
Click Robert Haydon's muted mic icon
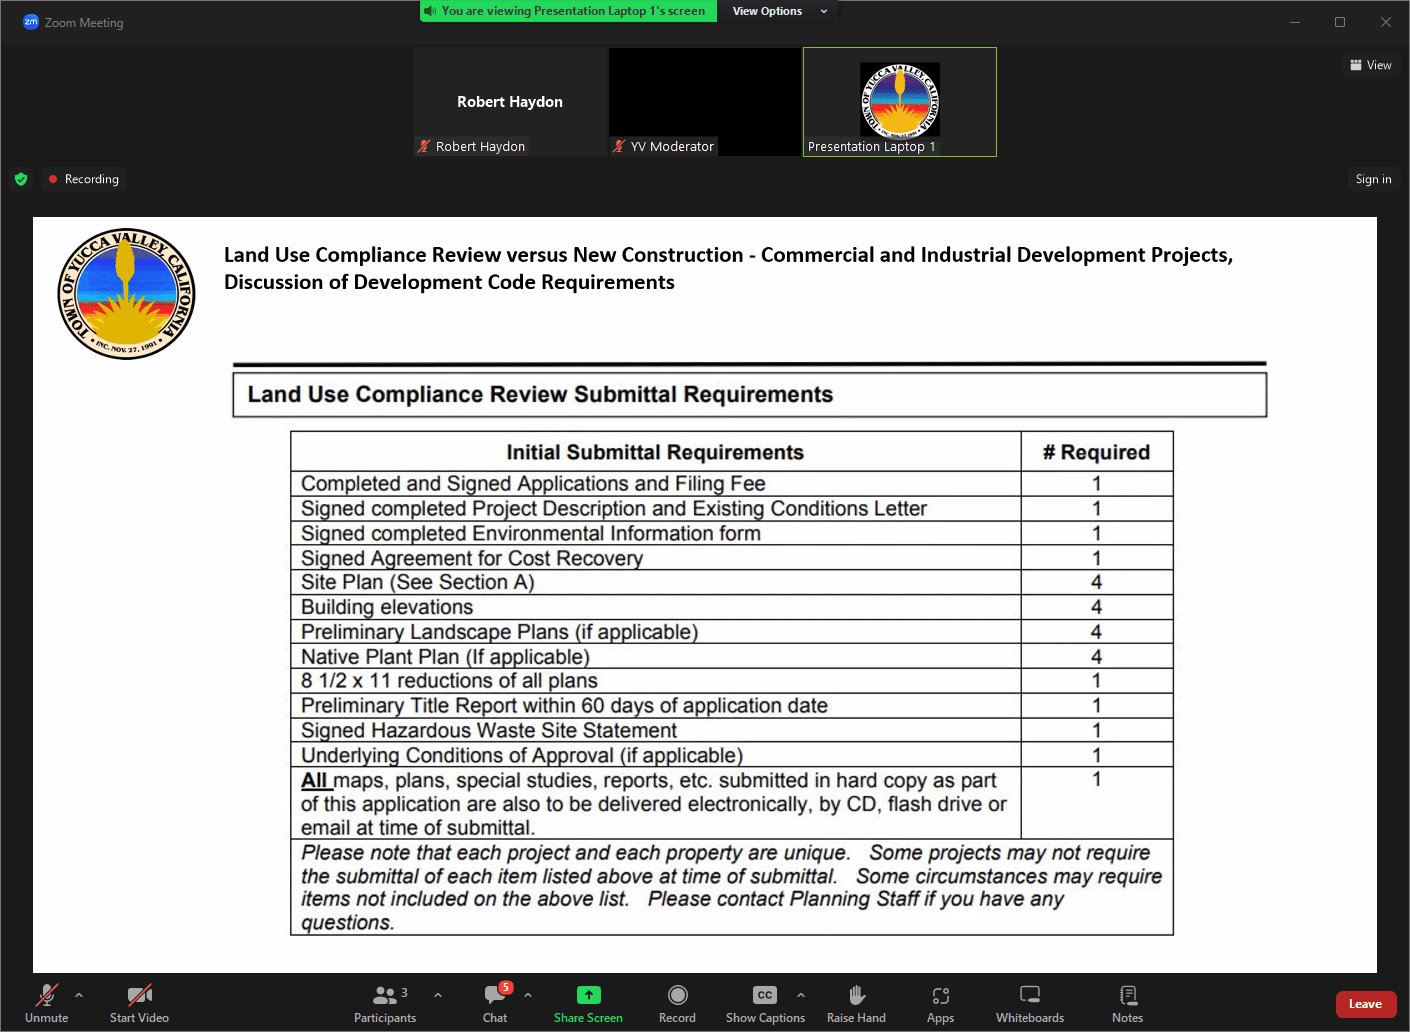(424, 146)
